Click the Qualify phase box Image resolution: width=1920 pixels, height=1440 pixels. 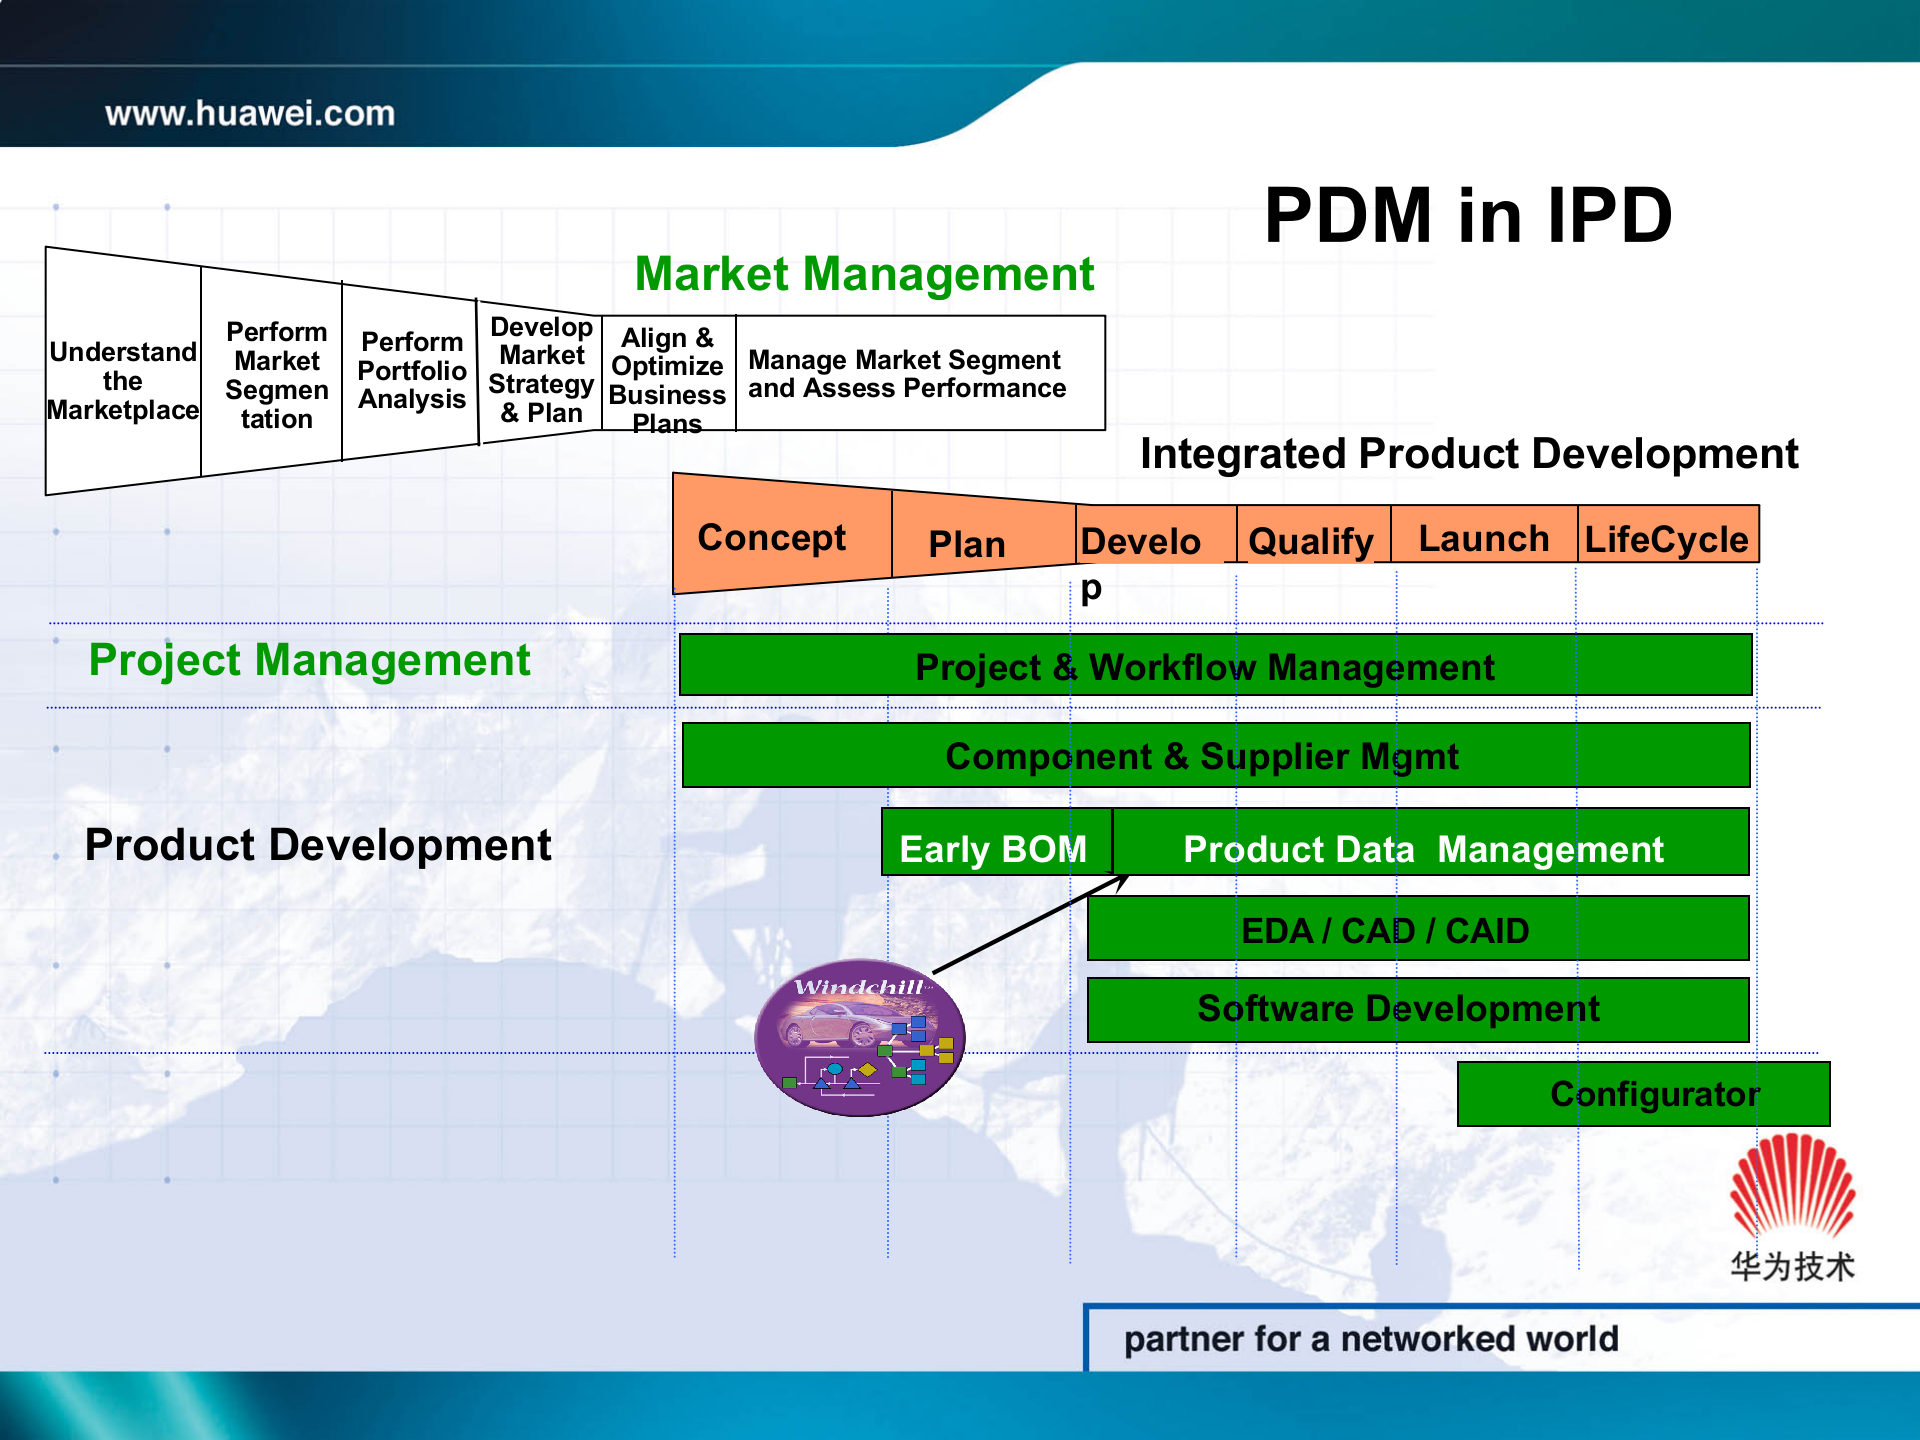click(1311, 540)
